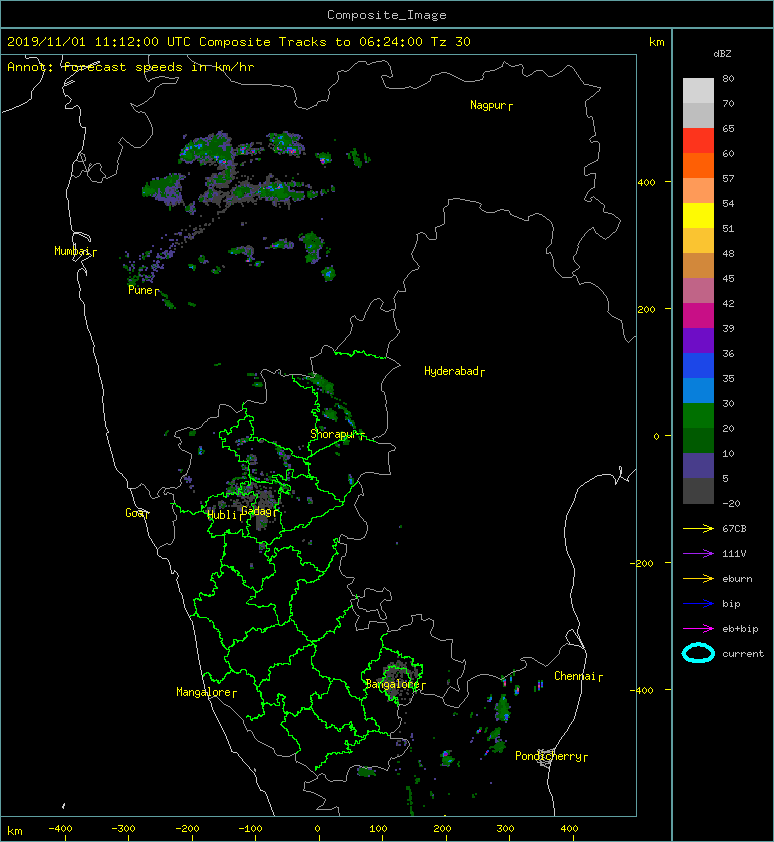
Task: Click the eburn arrow legend icon
Action: tap(698, 579)
